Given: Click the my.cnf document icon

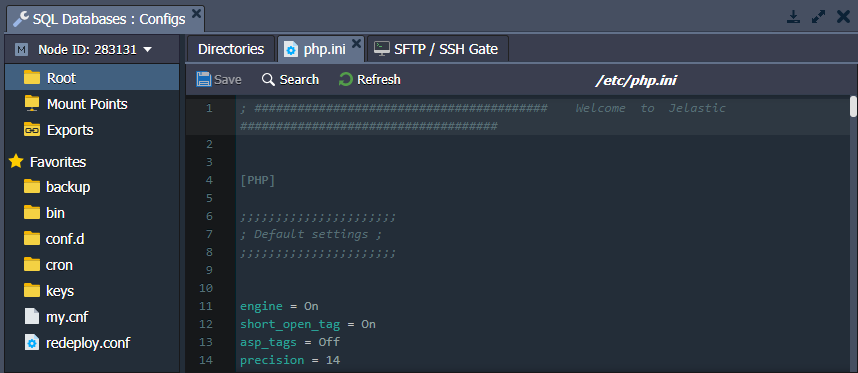Looking at the screenshot, I should coord(32,317).
